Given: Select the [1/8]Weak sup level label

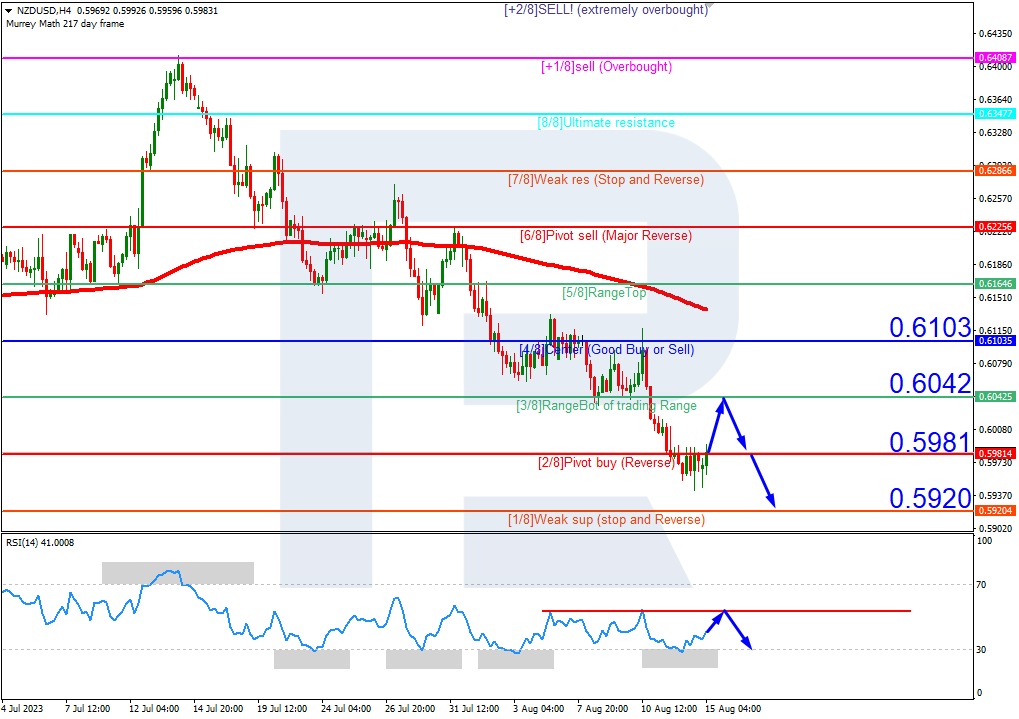Looking at the screenshot, I should pyautogui.click(x=606, y=520).
